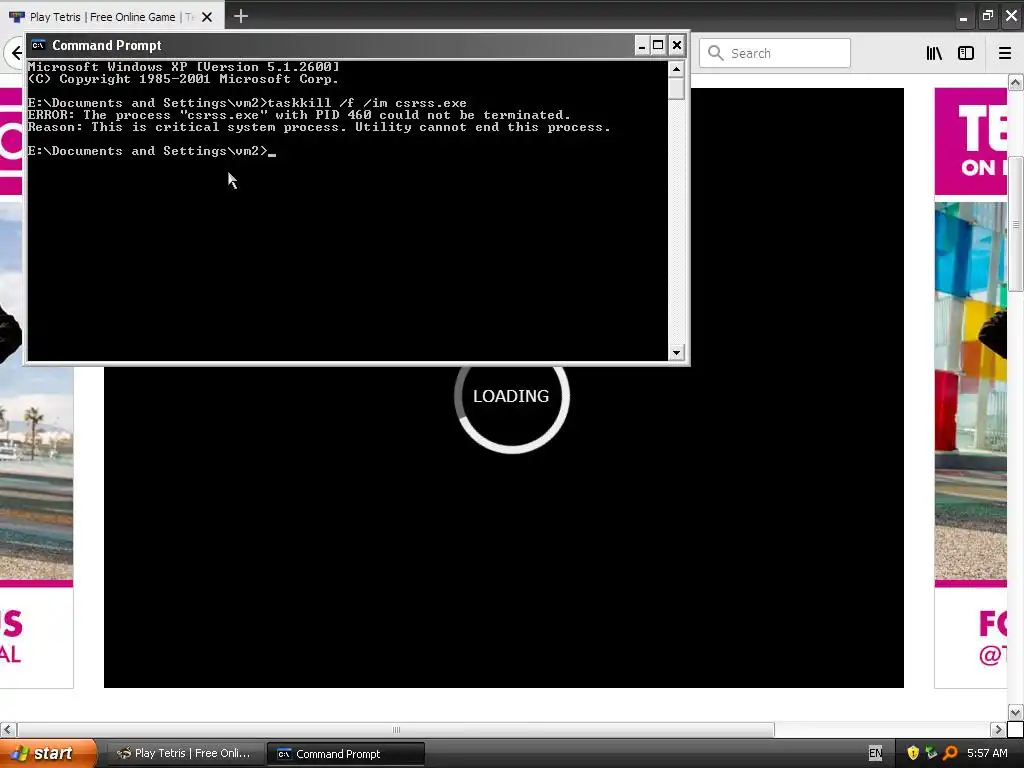Viewport: 1024px width, 768px height.
Task: Click browser page scroll down arrow
Action: click(x=1015, y=712)
